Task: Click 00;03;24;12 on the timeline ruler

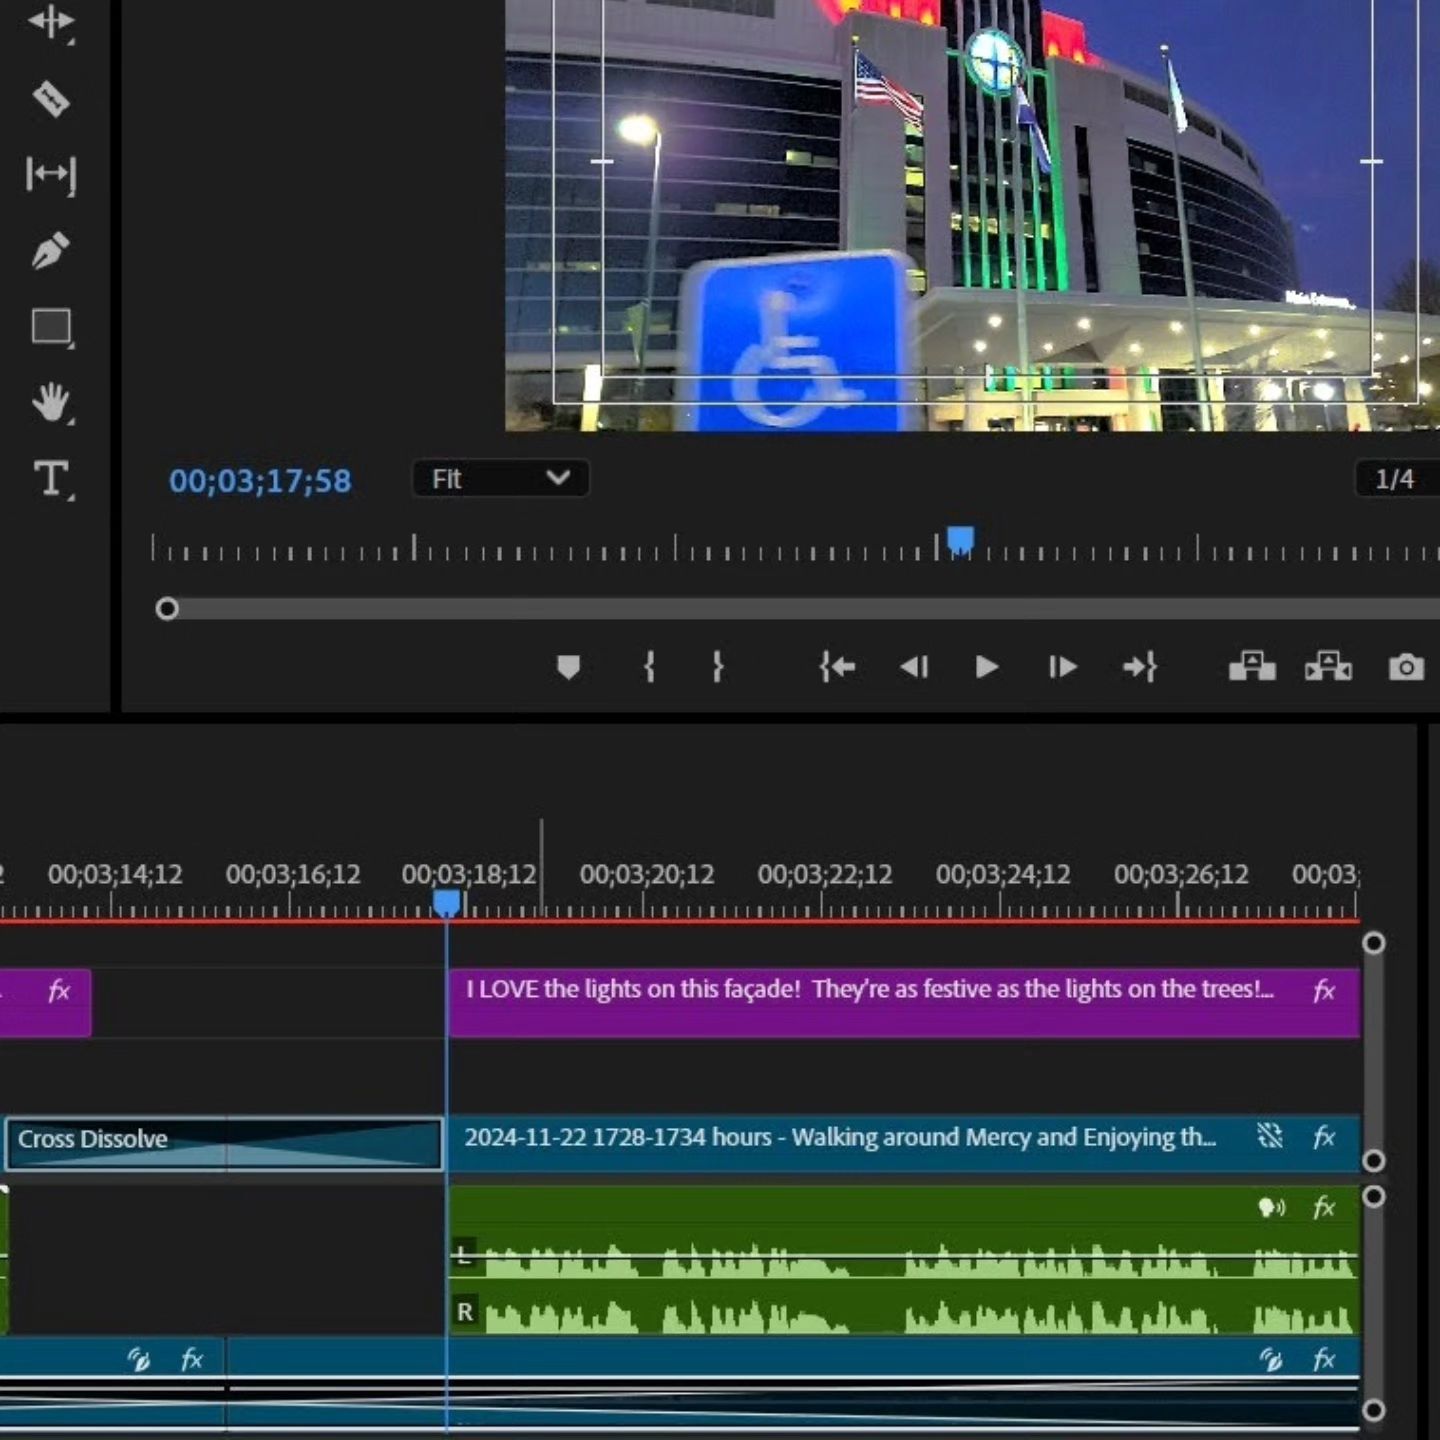Action: pos(1003,874)
